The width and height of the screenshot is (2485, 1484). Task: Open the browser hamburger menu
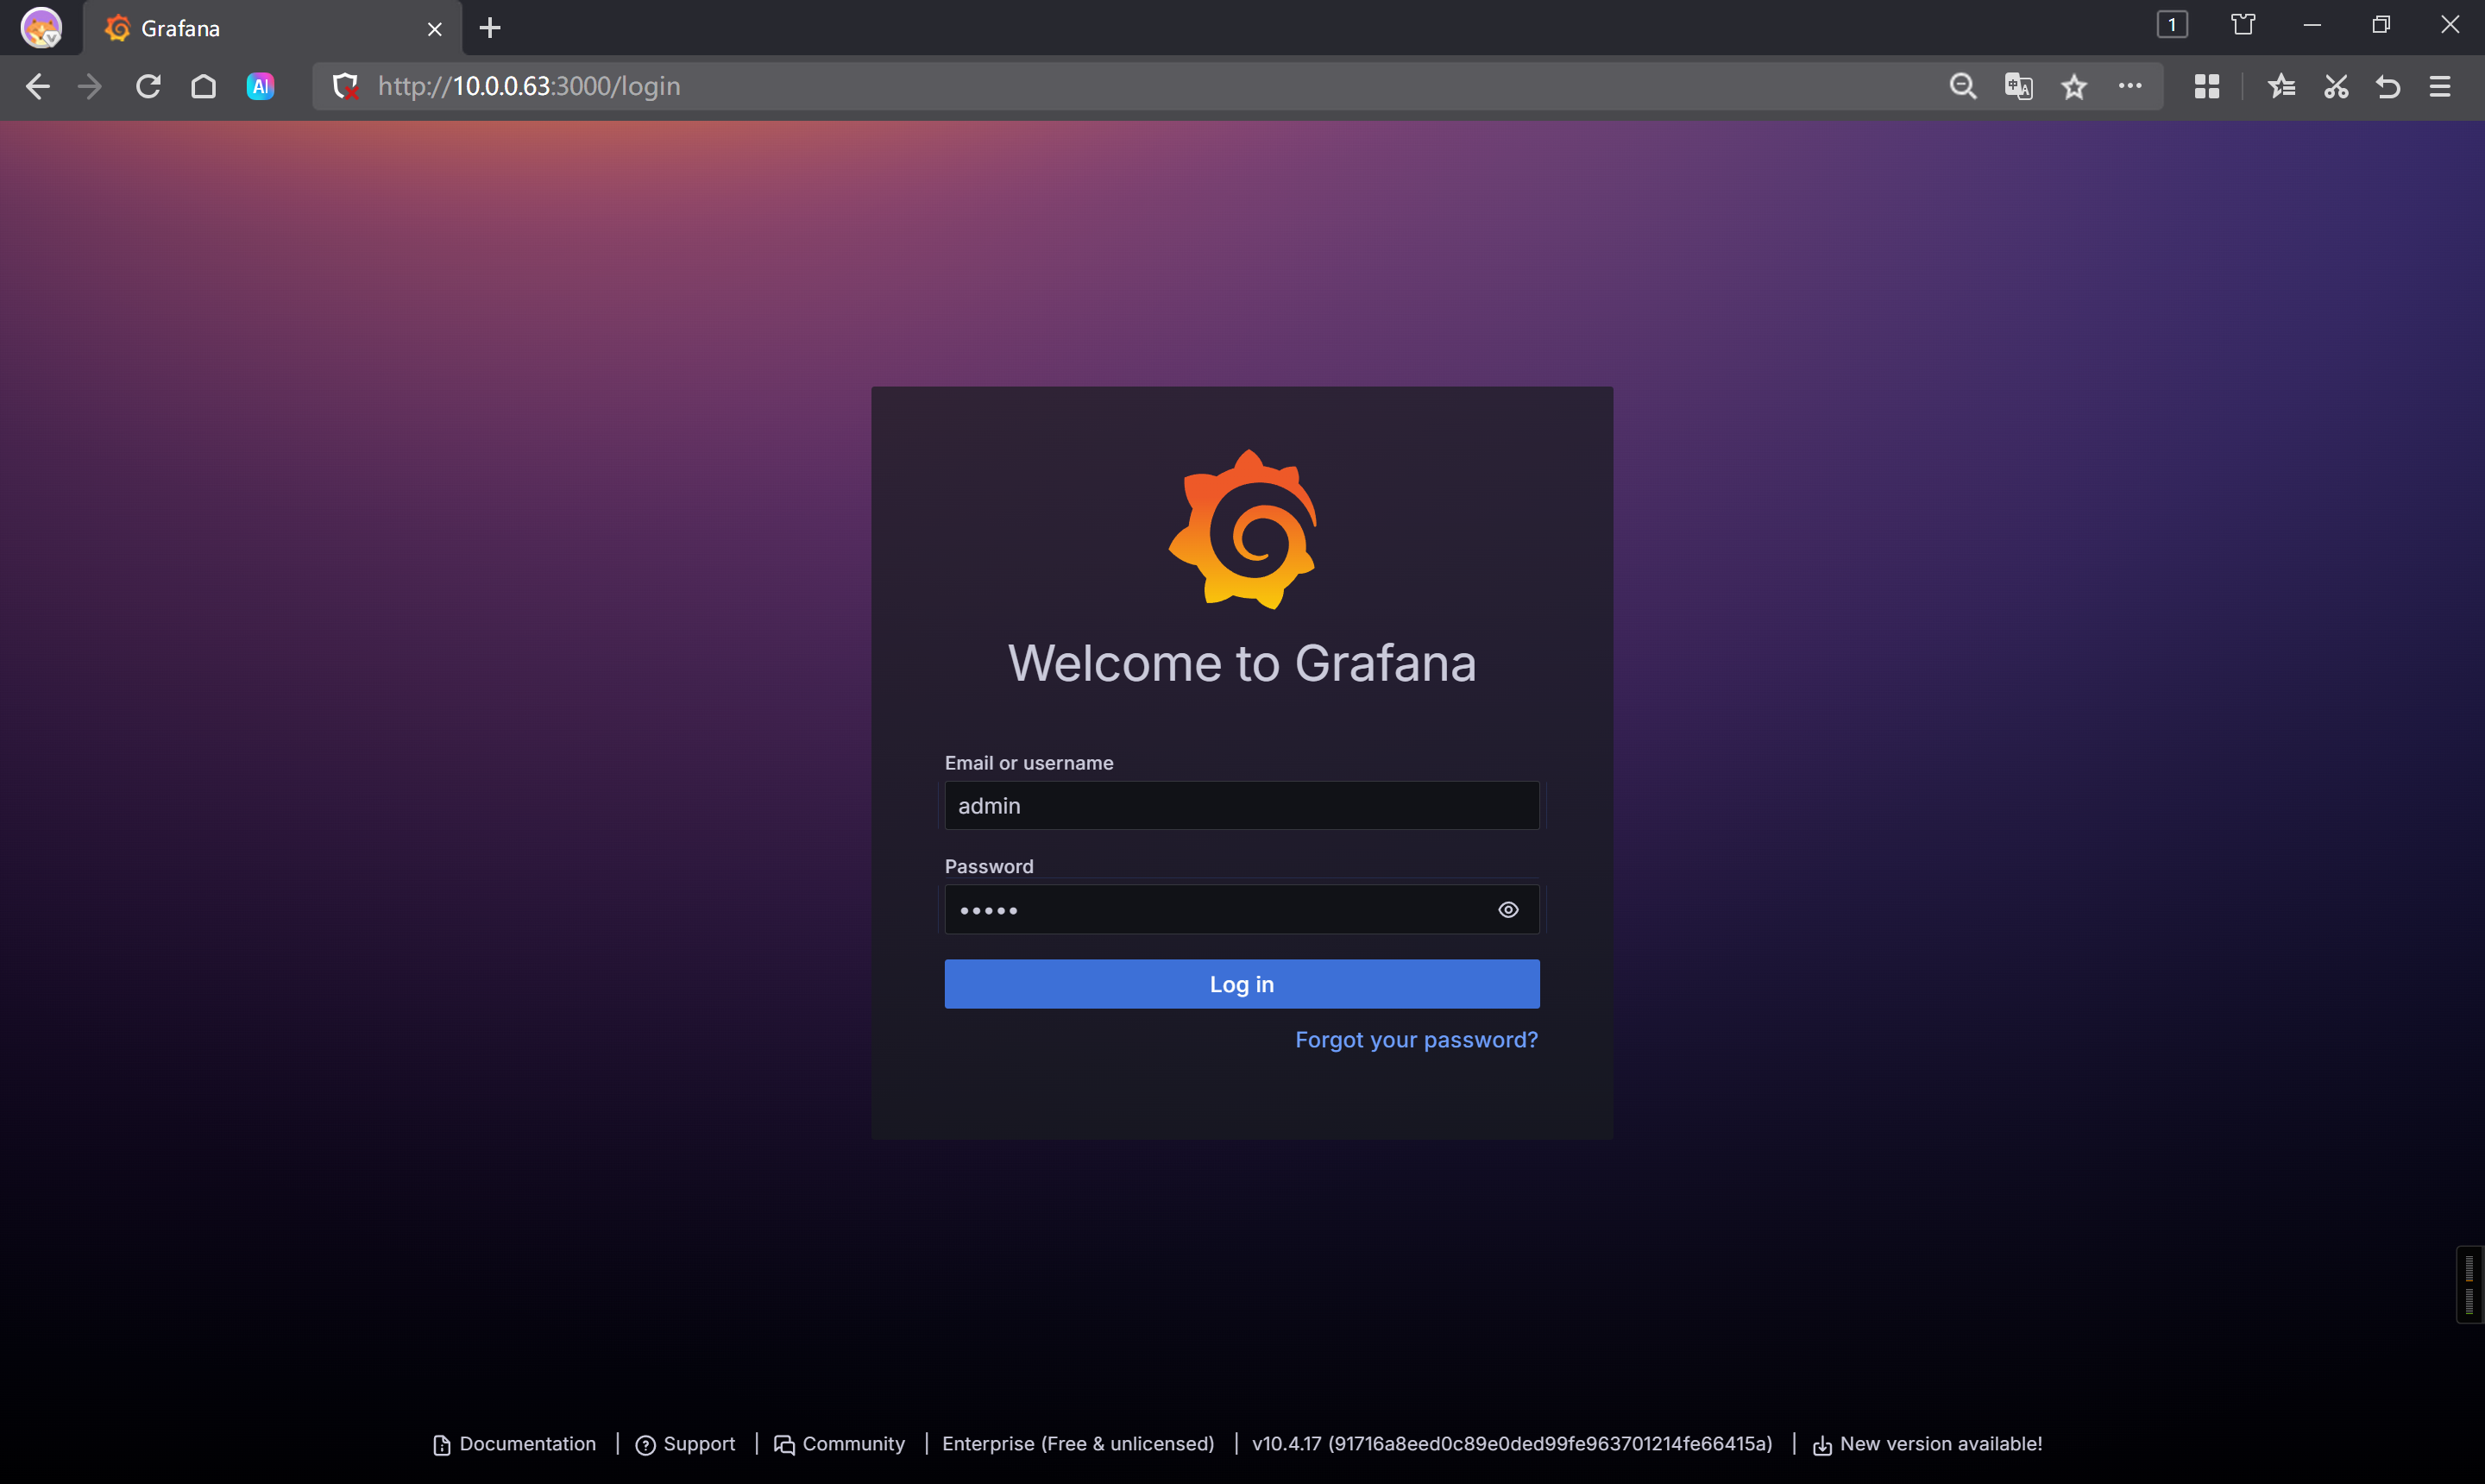[2440, 87]
